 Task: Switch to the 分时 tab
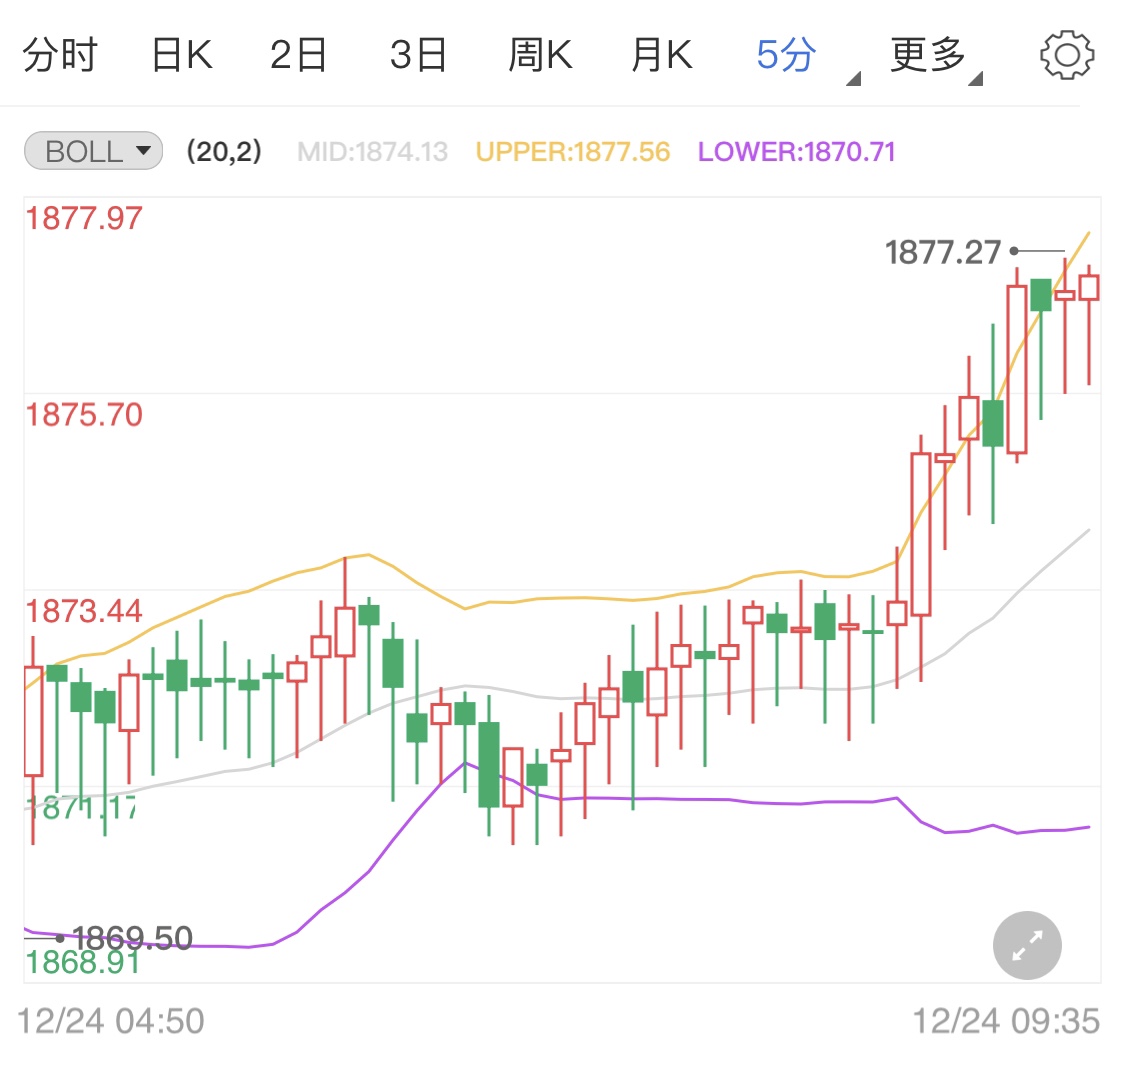pyautogui.click(x=59, y=55)
